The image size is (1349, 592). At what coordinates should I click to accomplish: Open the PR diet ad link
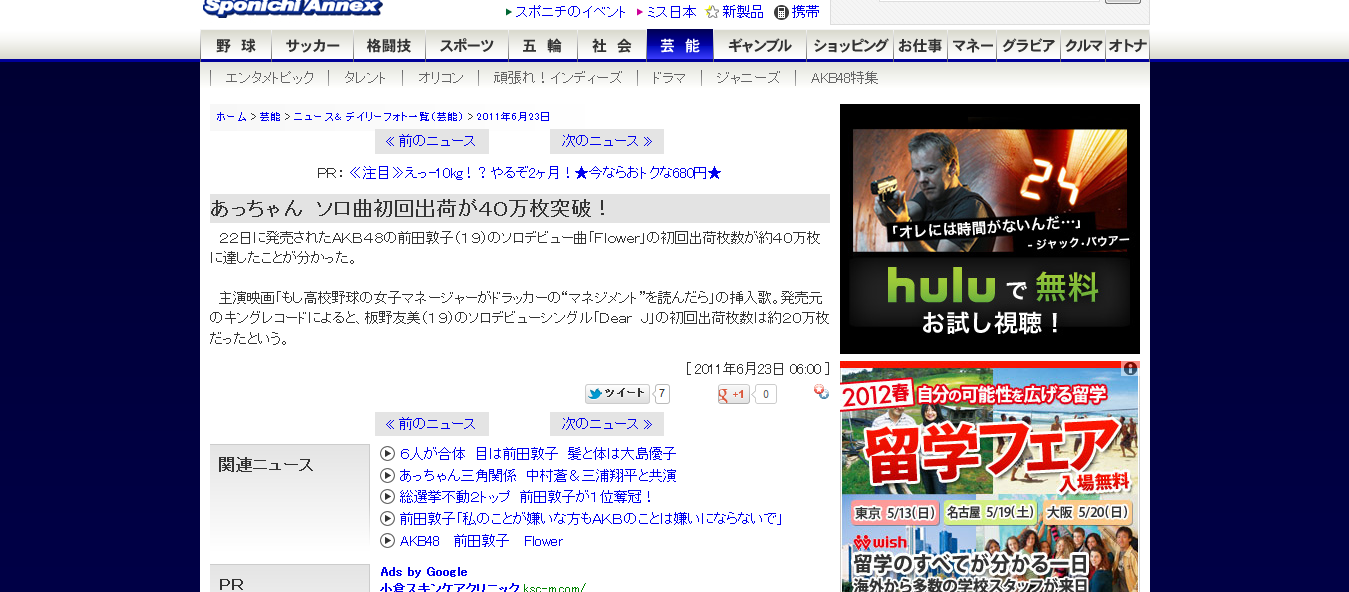[x=535, y=173]
